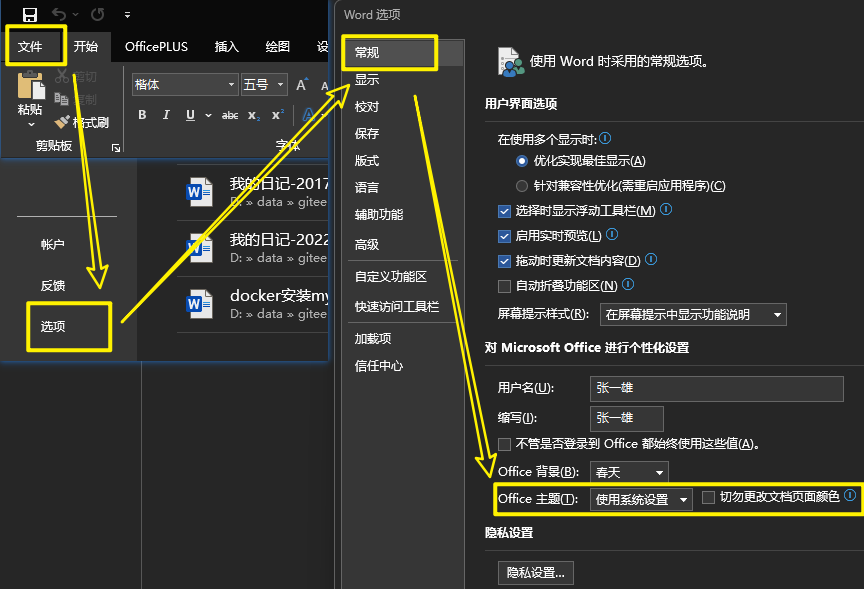Screen dimensions: 864x589
Task: Click the 隐私设置... button
Action: click(x=536, y=572)
